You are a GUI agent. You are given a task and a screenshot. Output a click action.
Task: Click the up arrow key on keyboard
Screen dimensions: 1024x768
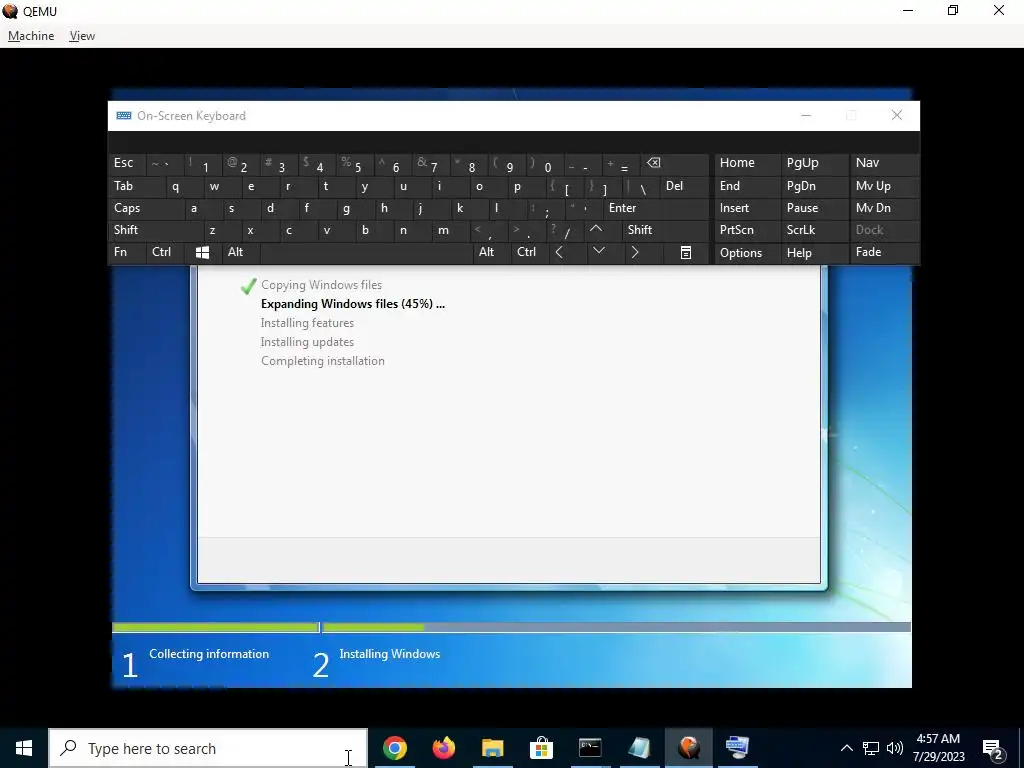[x=596, y=230]
